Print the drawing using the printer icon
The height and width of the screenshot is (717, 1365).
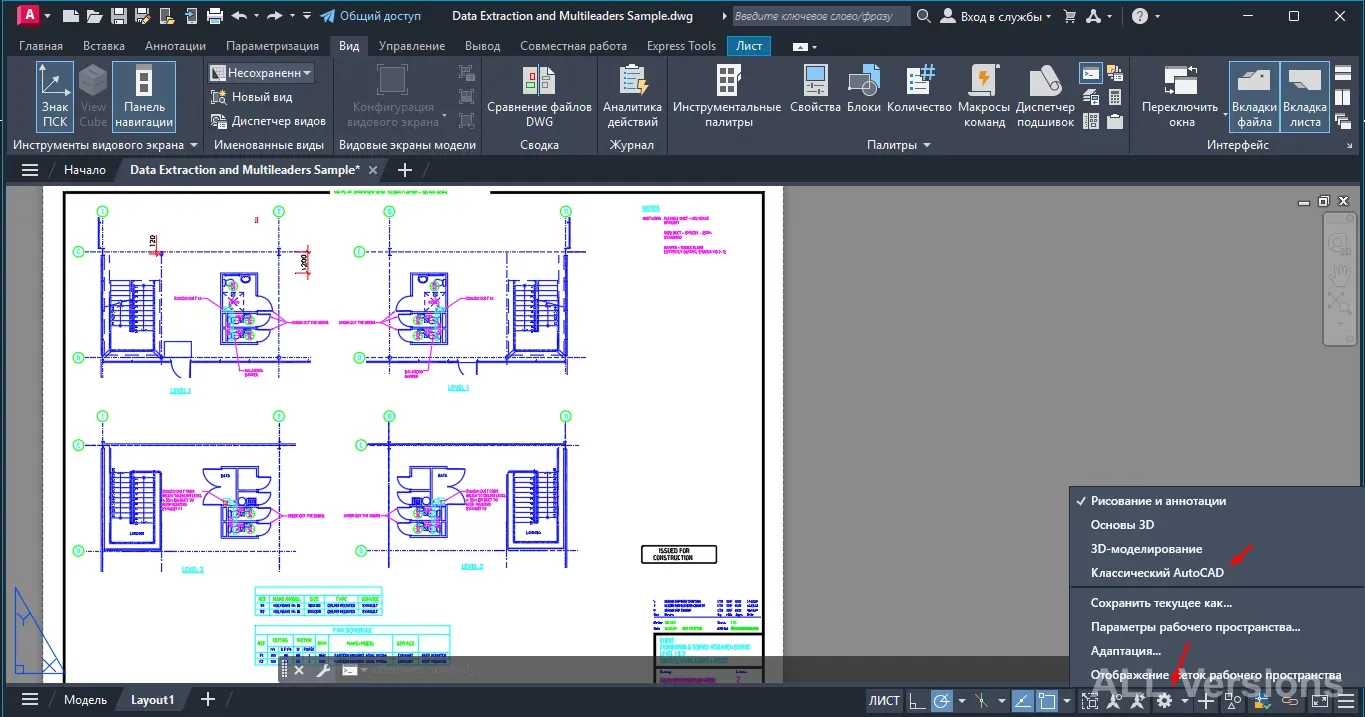coord(214,16)
